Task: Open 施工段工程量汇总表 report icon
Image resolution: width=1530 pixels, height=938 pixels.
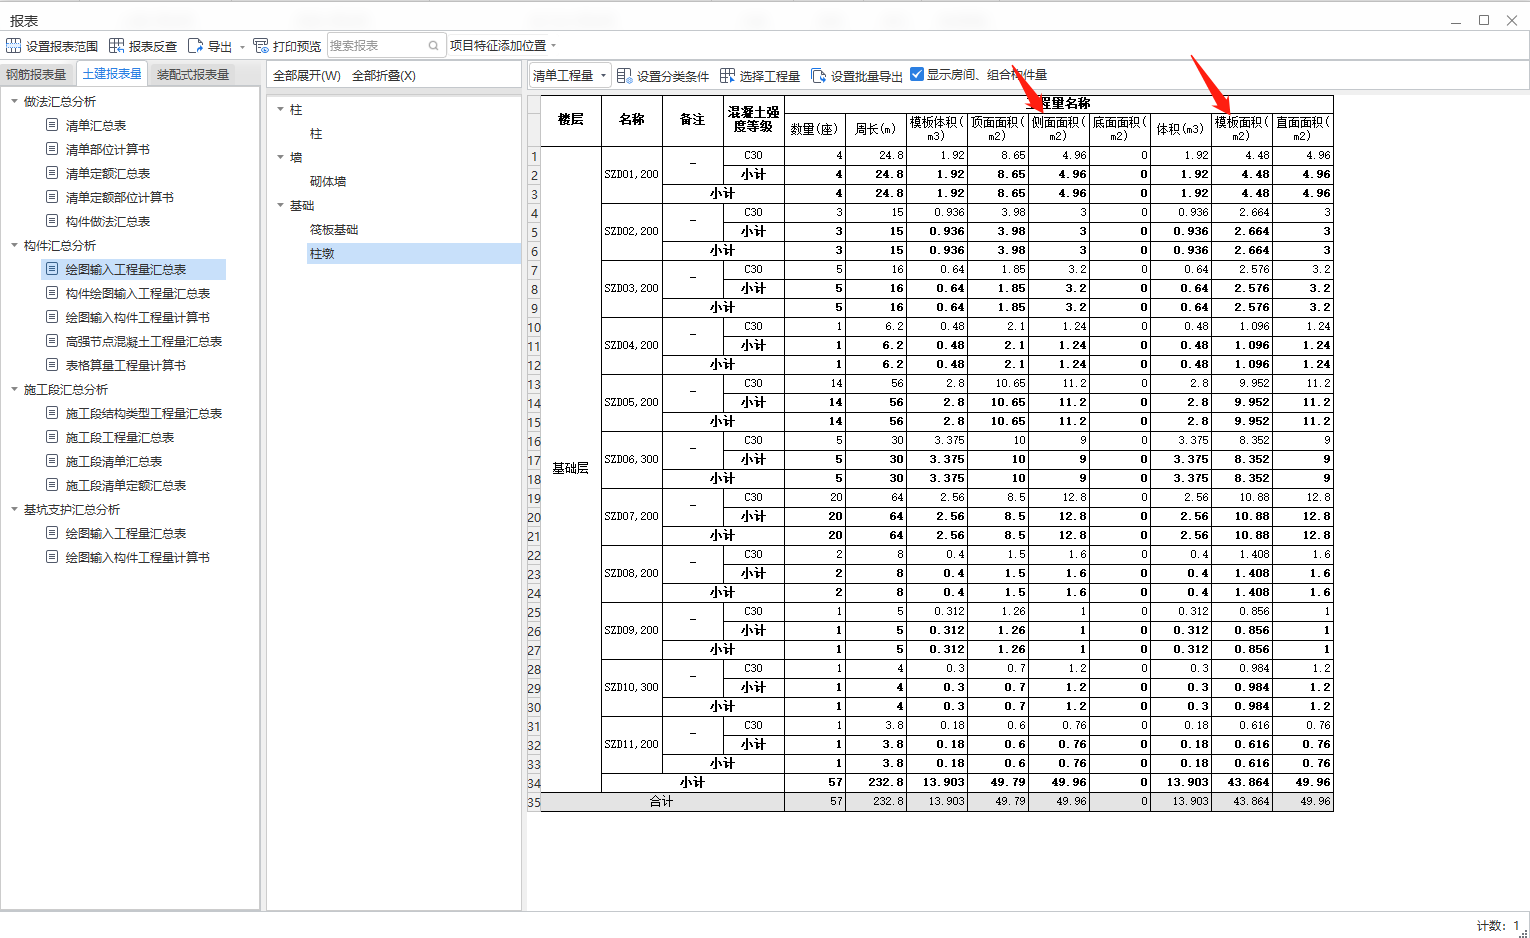Action: (x=52, y=437)
